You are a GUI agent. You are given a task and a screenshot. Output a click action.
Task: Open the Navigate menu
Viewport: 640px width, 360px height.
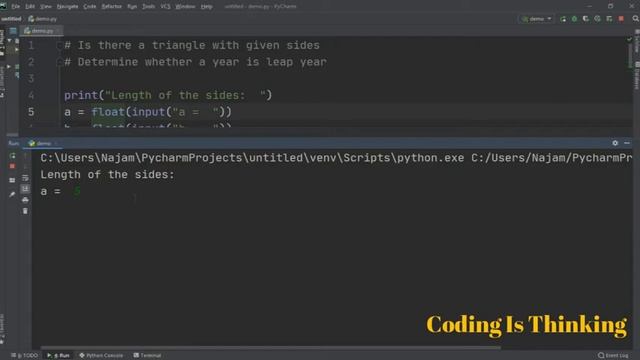point(67,7)
